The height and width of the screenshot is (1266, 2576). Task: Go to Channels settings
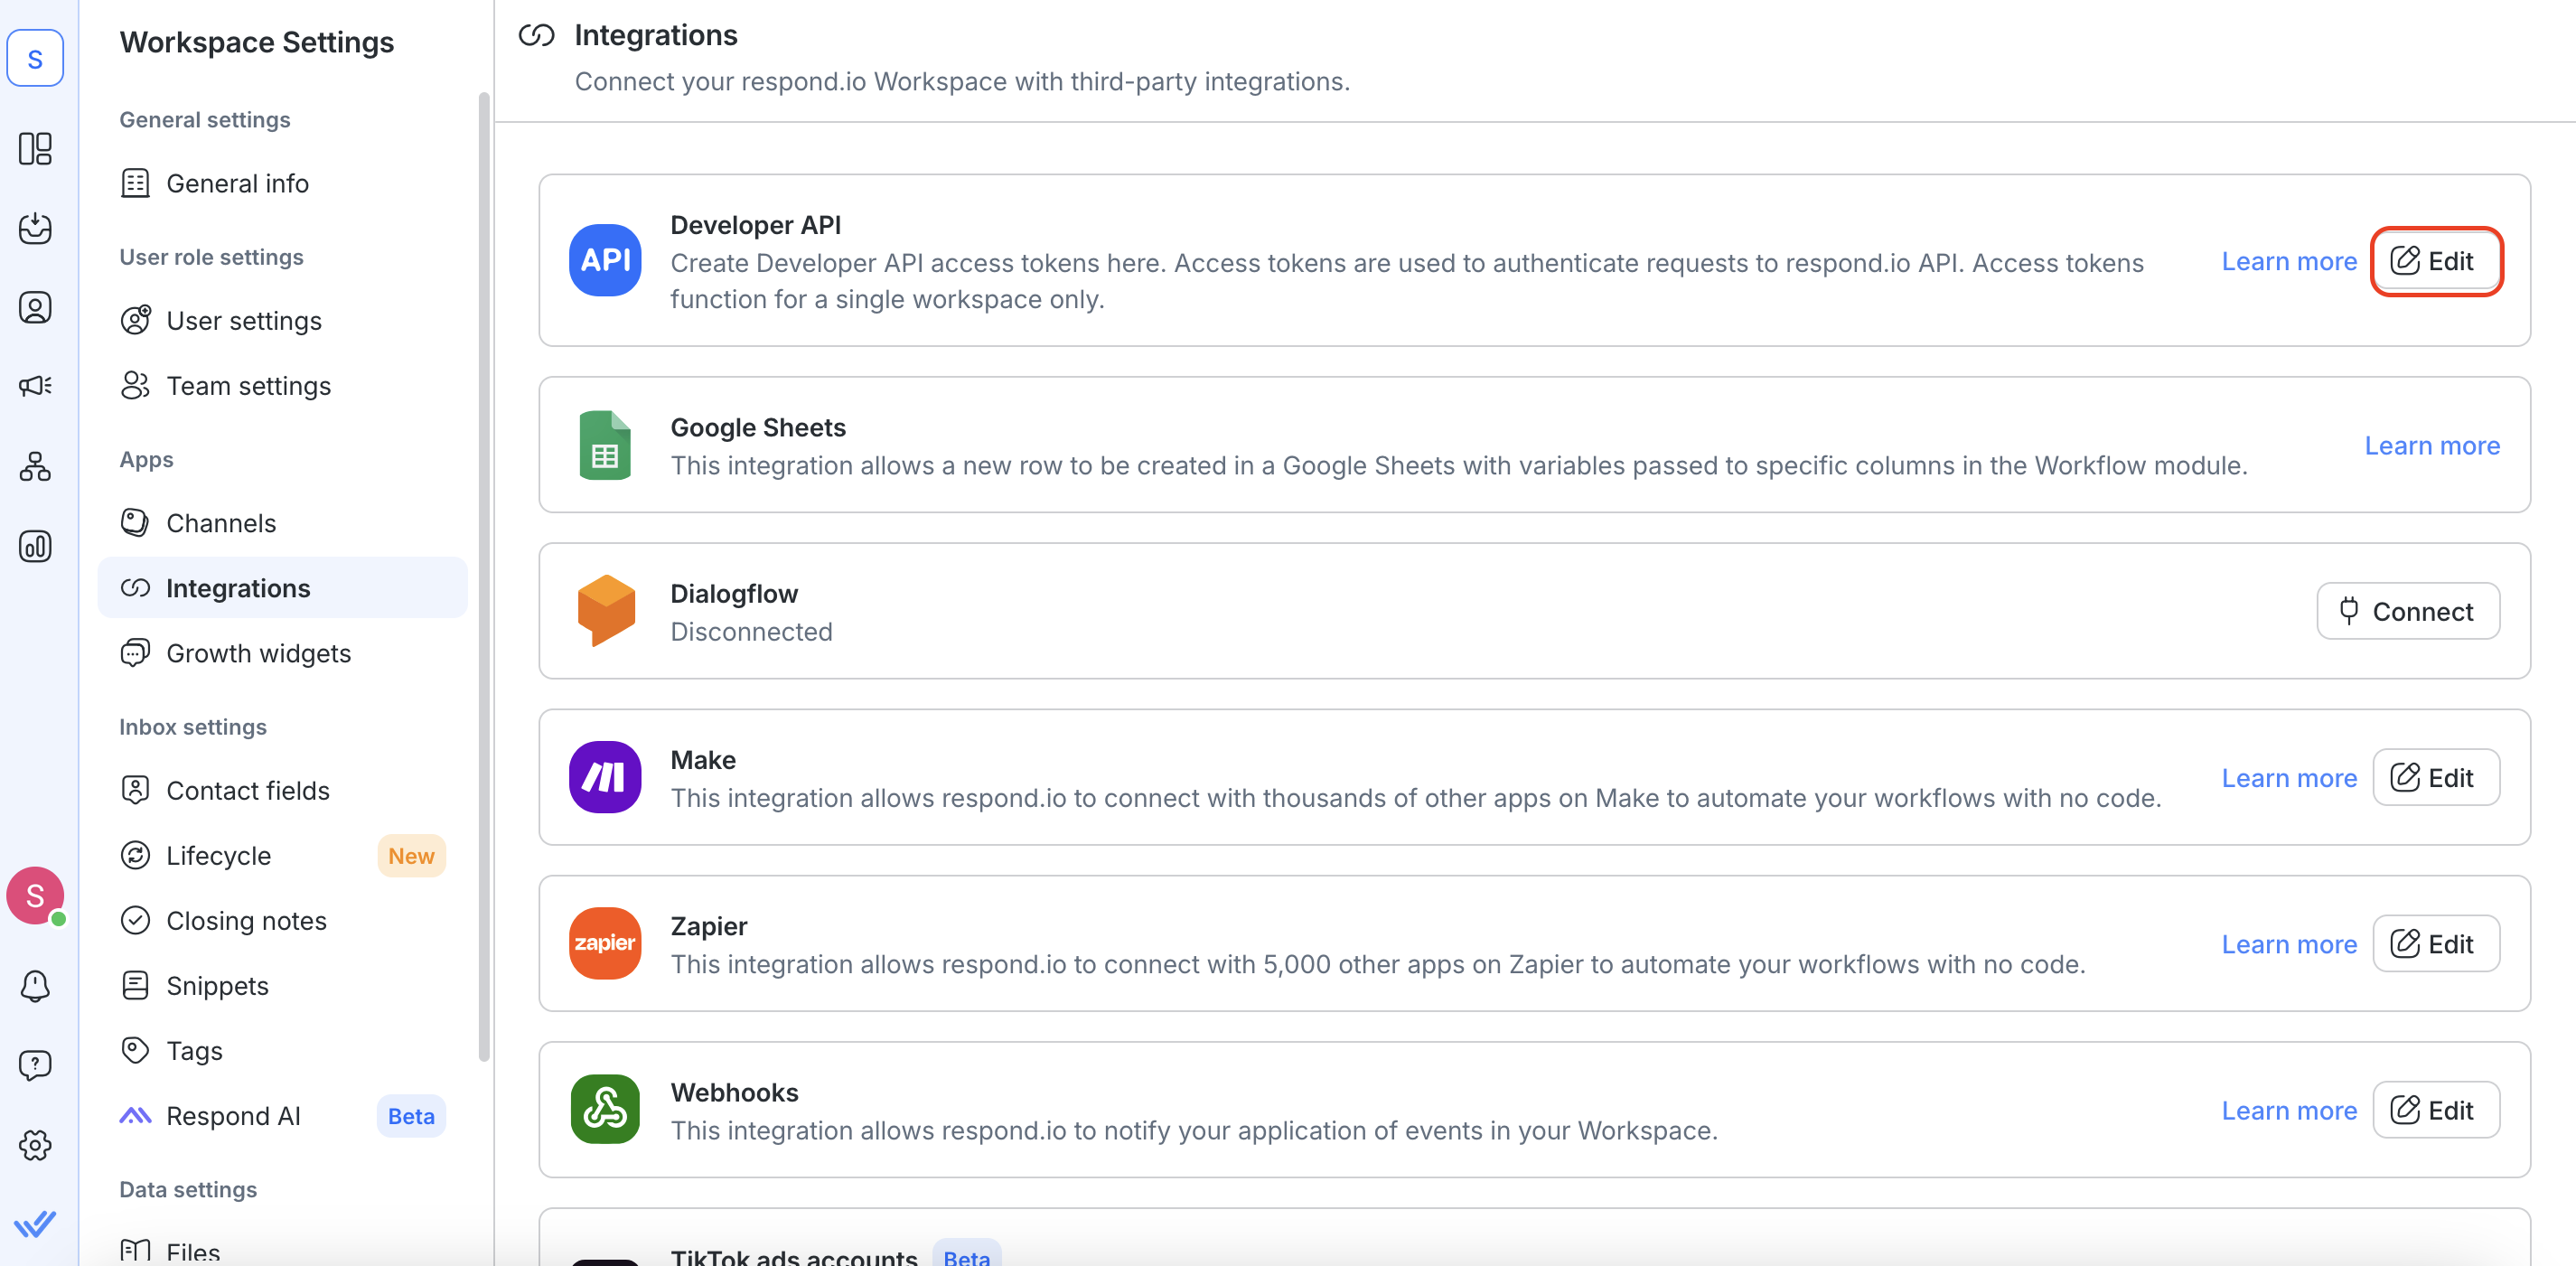[x=221, y=523]
